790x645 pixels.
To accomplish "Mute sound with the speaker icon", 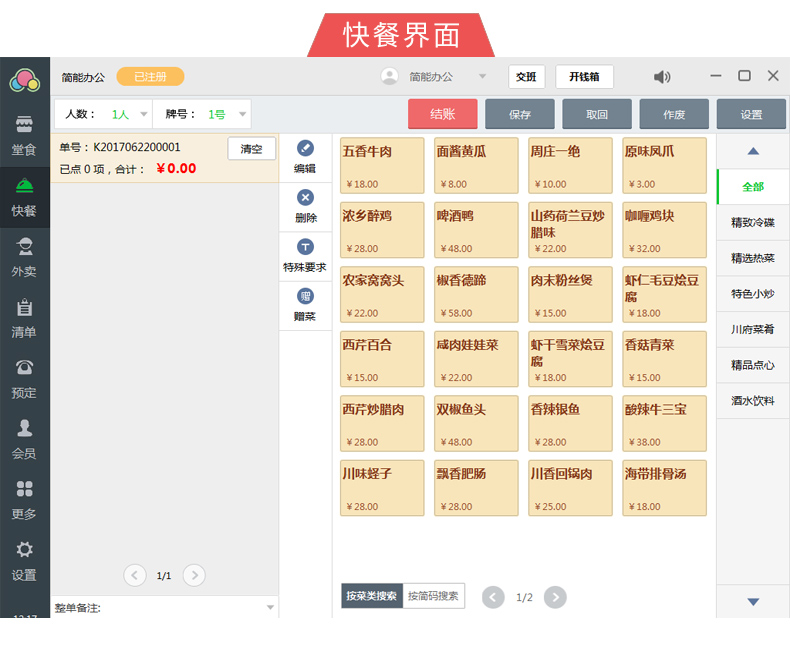I will 662,77.
